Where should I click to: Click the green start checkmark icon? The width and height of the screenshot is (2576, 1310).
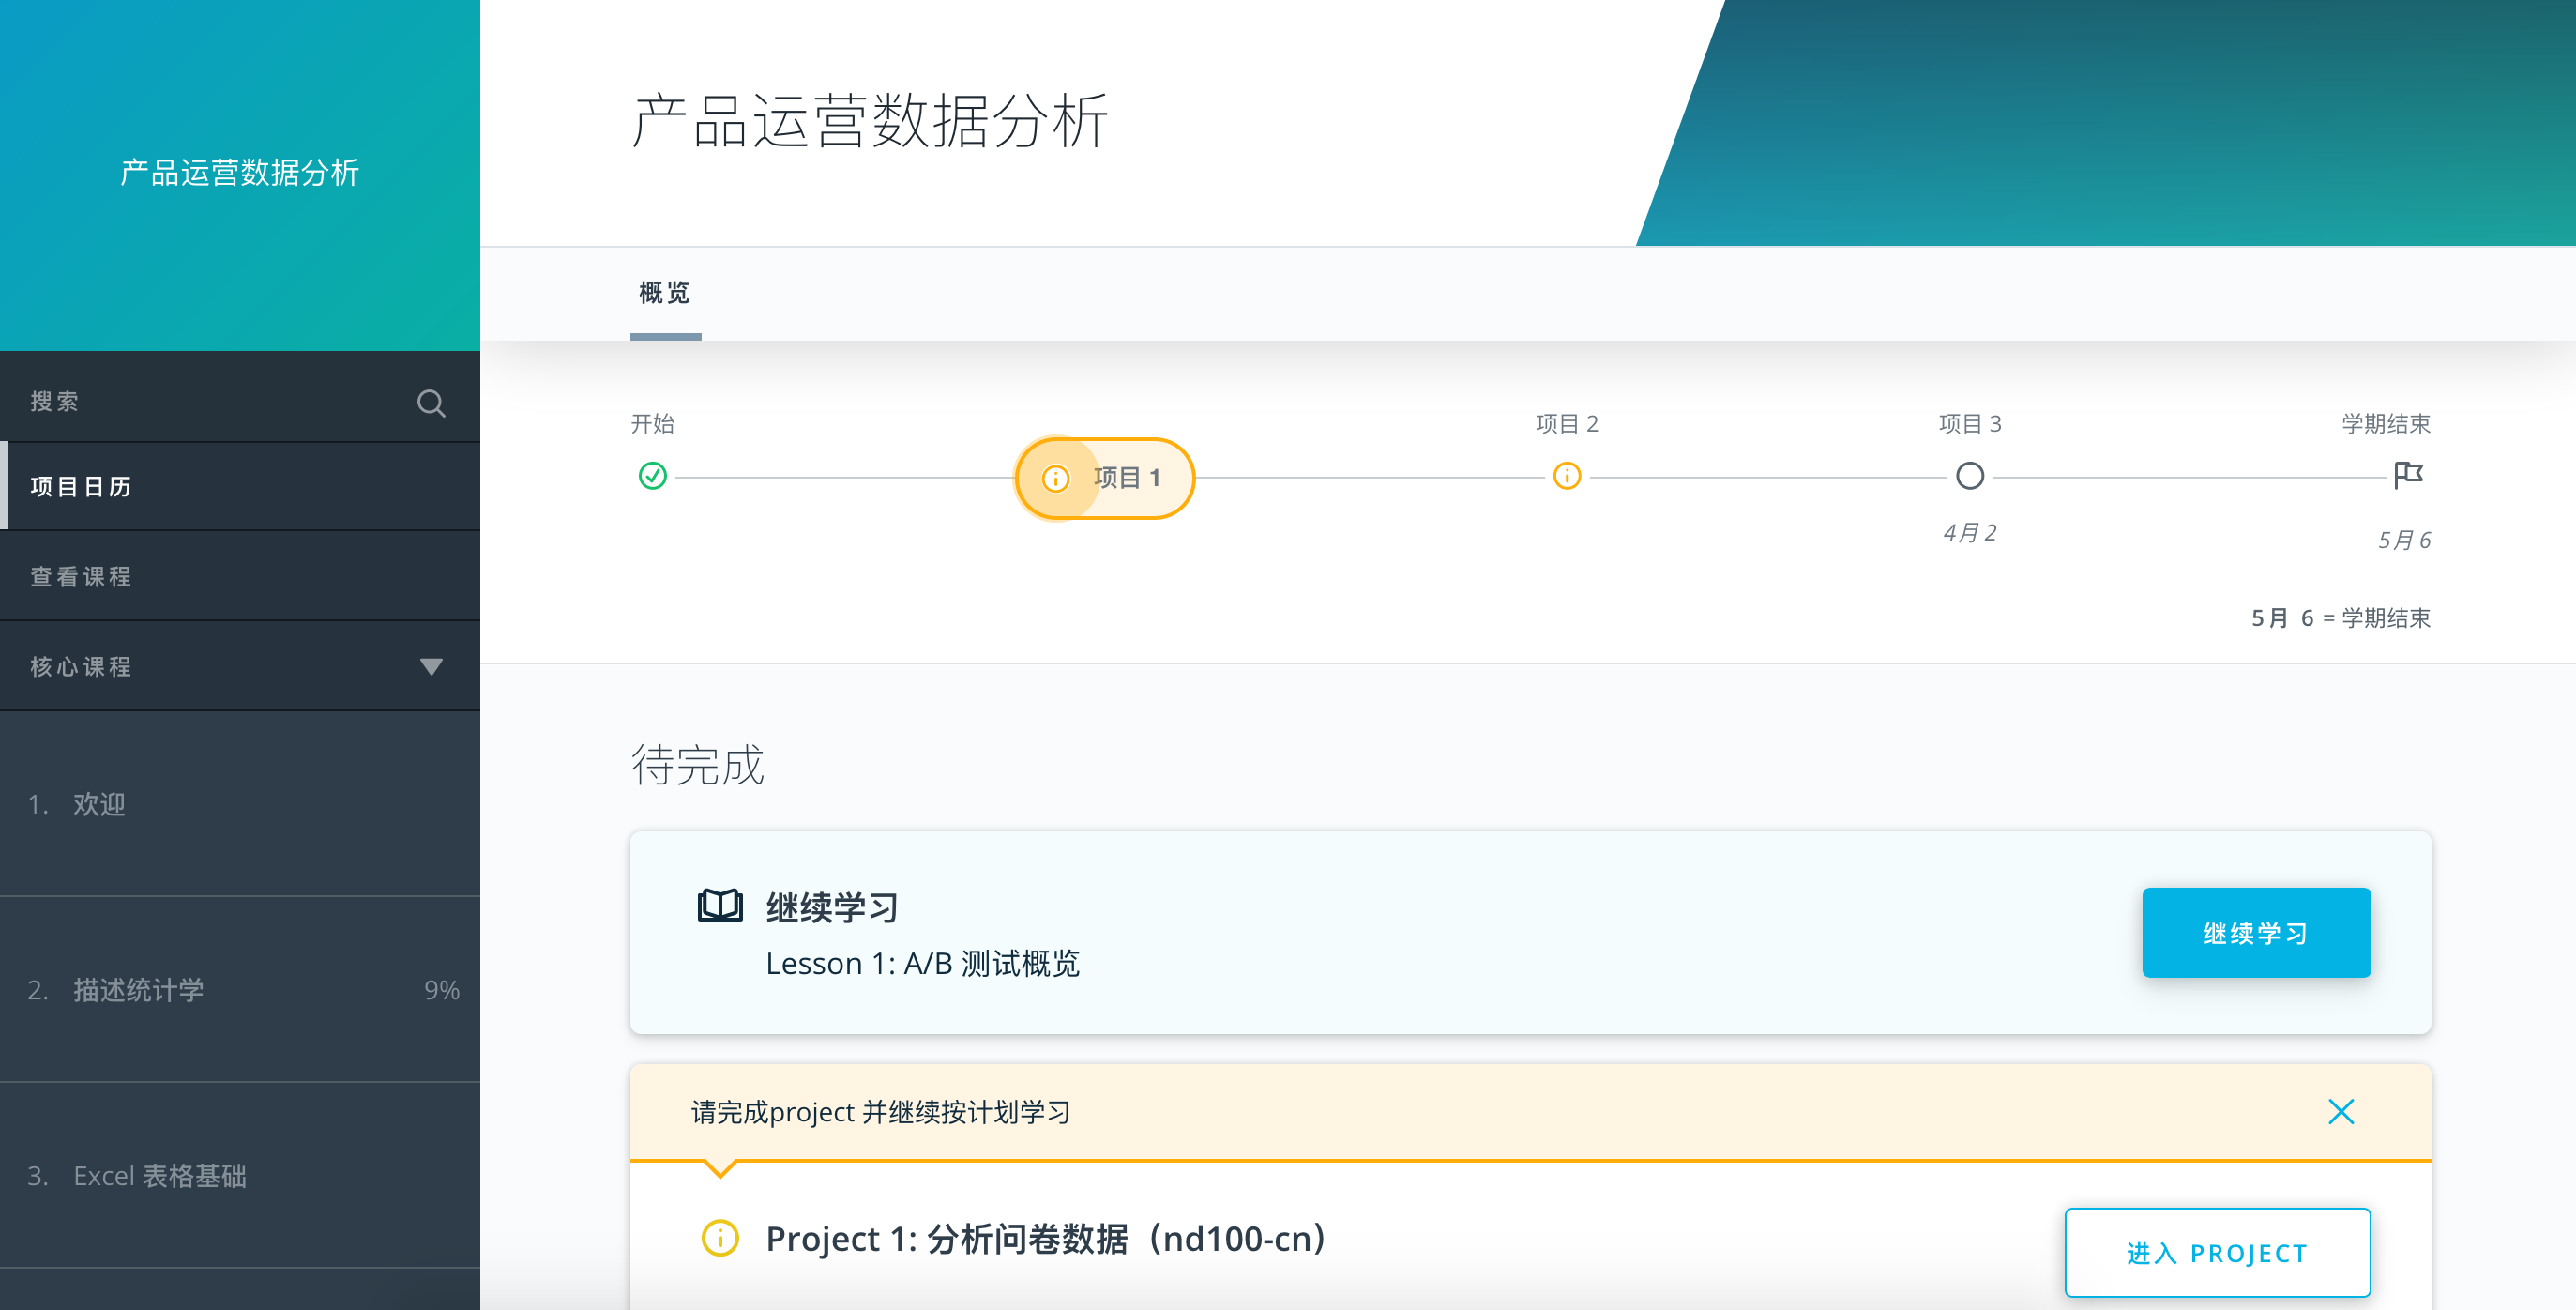click(653, 476)
